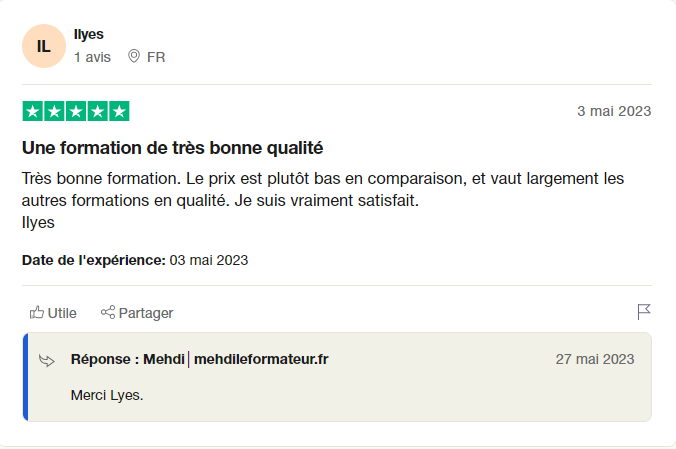Viewport: 676px width, 449px height.
Task: Click the review body paragraph text
Action: (x=322, y=190)
